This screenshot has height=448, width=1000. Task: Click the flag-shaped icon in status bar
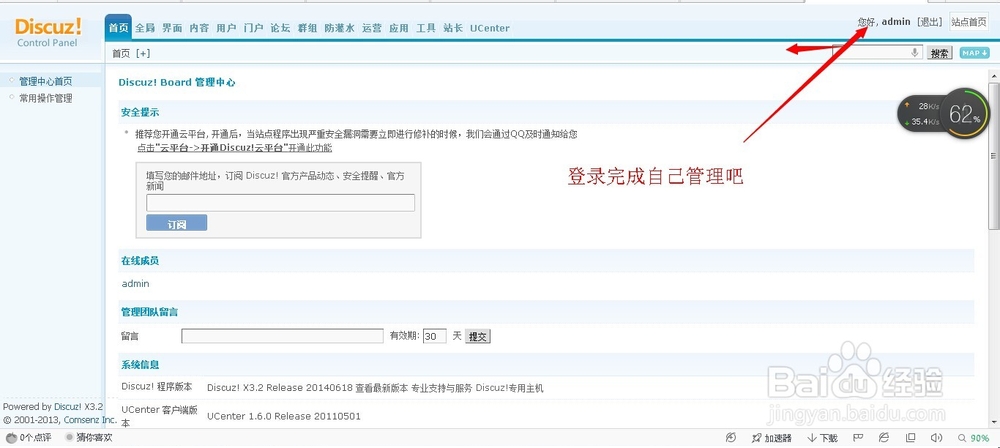click(x=858, y=438)
